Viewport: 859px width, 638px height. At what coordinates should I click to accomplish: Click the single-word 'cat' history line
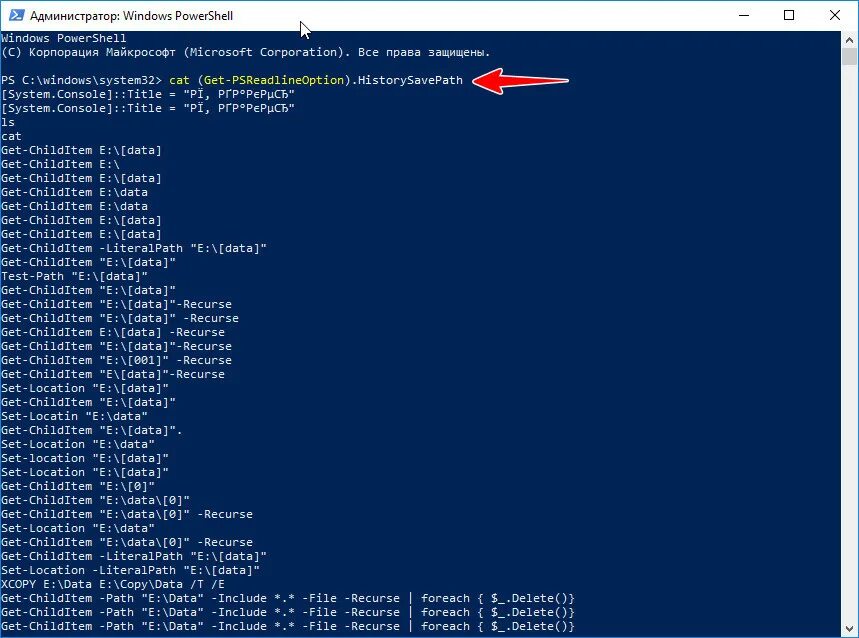(x=12, y=136)
